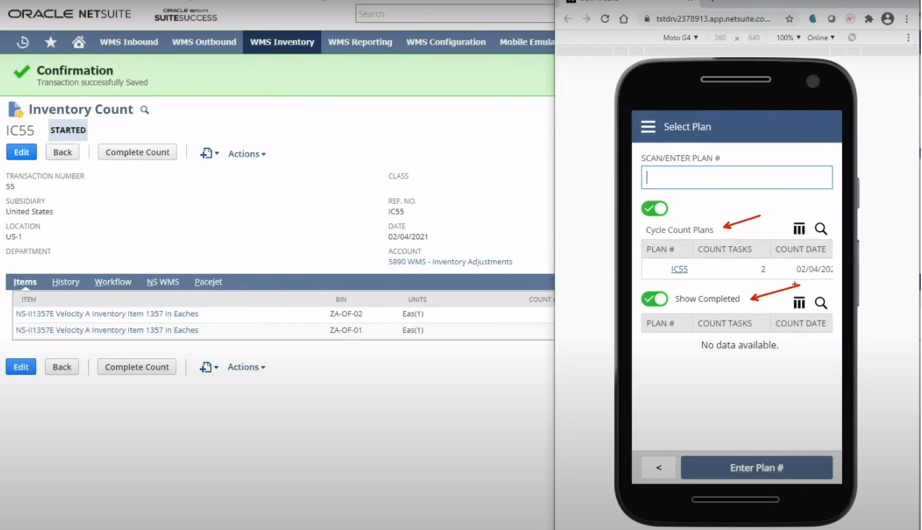Switch to the Pacejet subtab
Screen dimensions: 922x530
(x=208, y=282)
